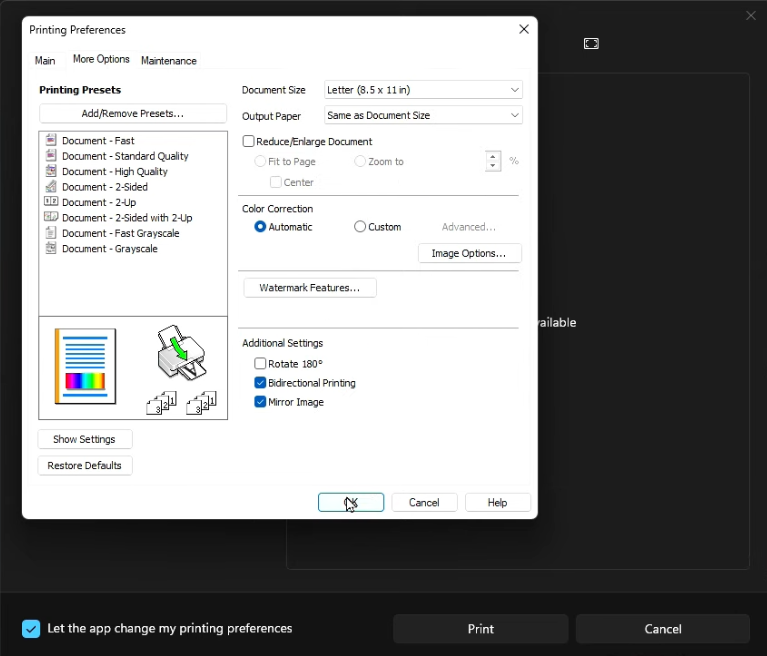This screenshot has height=656, width=767.
Task: Select the More Options tab
Action: point(101,59)
